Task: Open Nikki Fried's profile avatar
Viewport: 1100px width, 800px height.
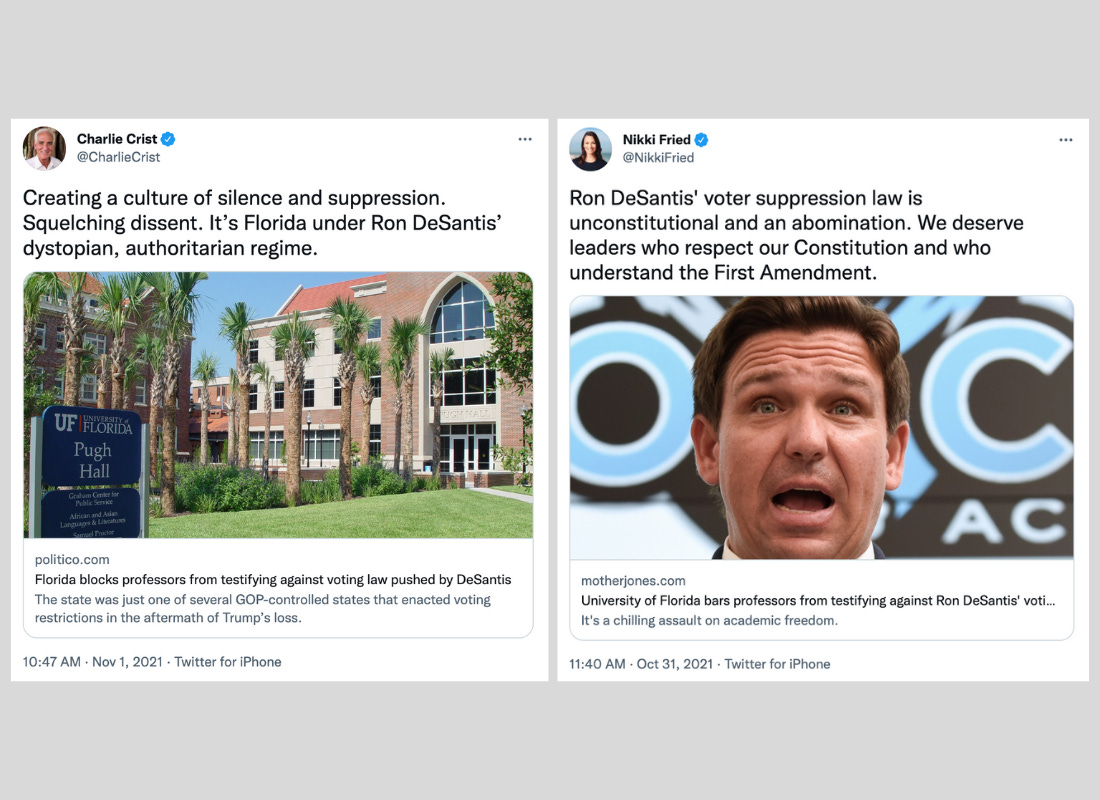Action: pos(591,149)
